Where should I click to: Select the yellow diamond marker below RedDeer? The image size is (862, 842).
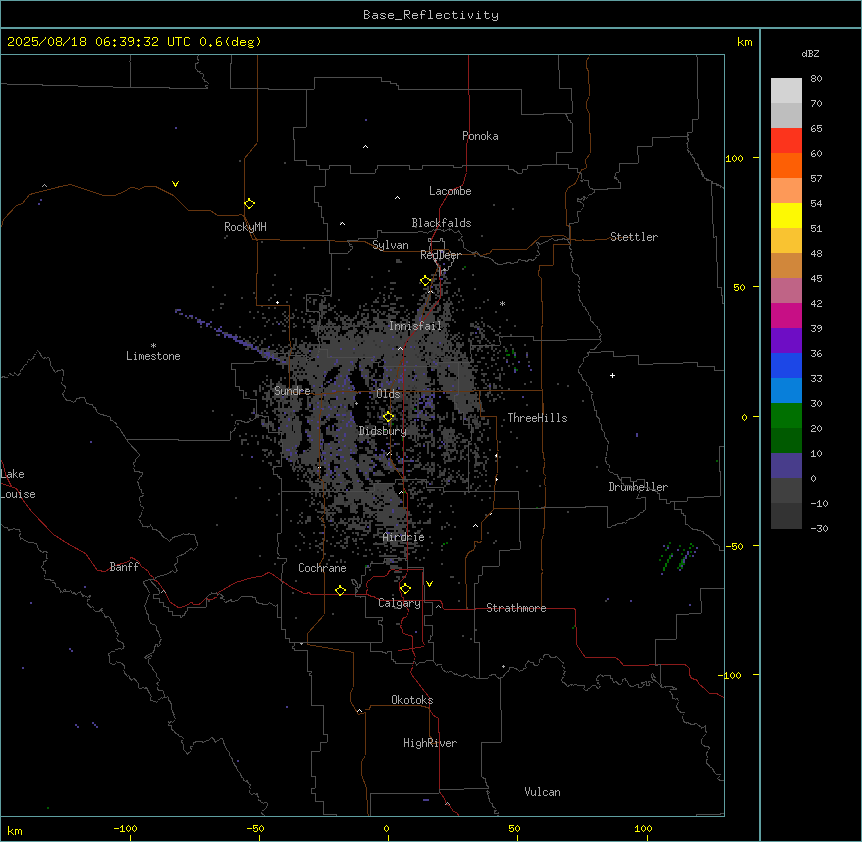coord(426,281)
